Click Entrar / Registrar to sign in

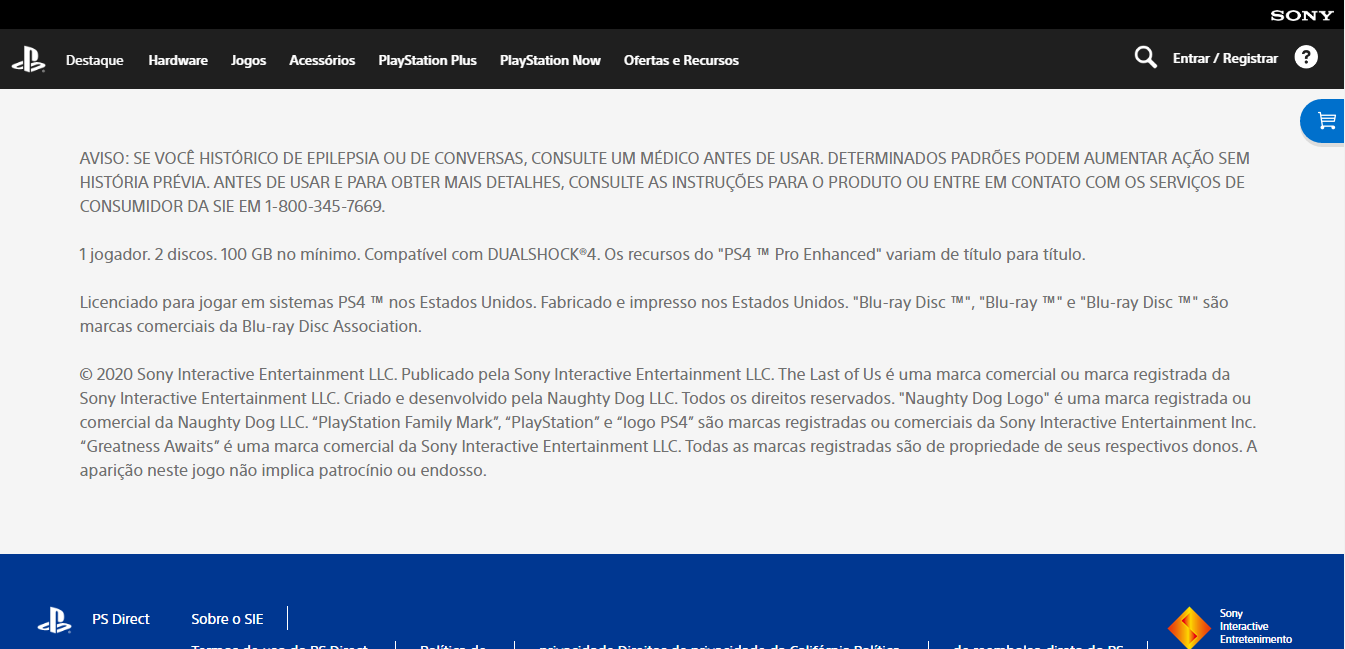click(1225, 58)
